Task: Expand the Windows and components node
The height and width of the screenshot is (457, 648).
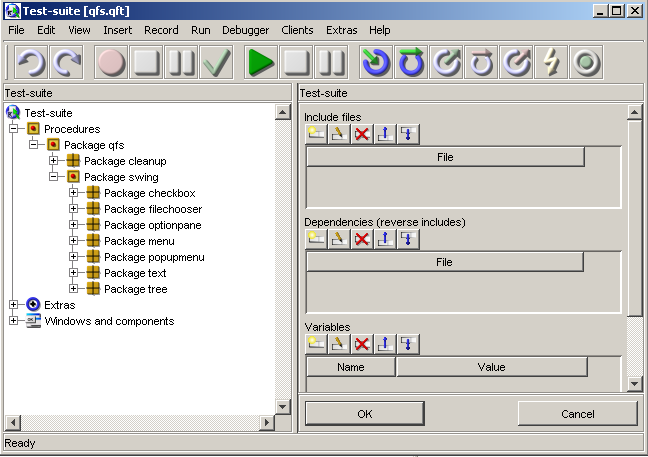Action: [14, 321]
